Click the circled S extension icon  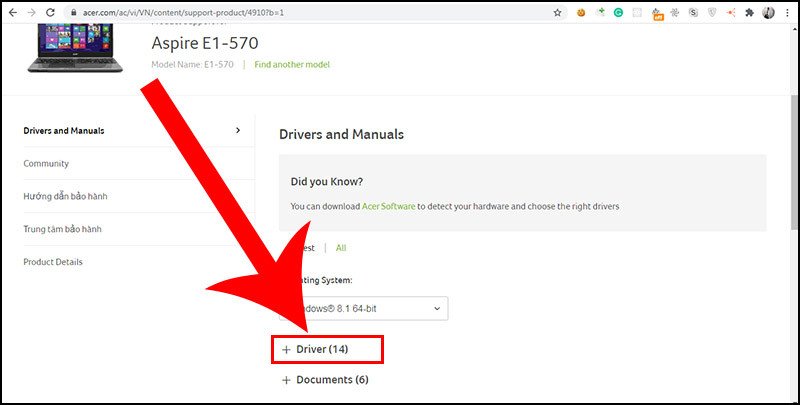tap(693, 13)
